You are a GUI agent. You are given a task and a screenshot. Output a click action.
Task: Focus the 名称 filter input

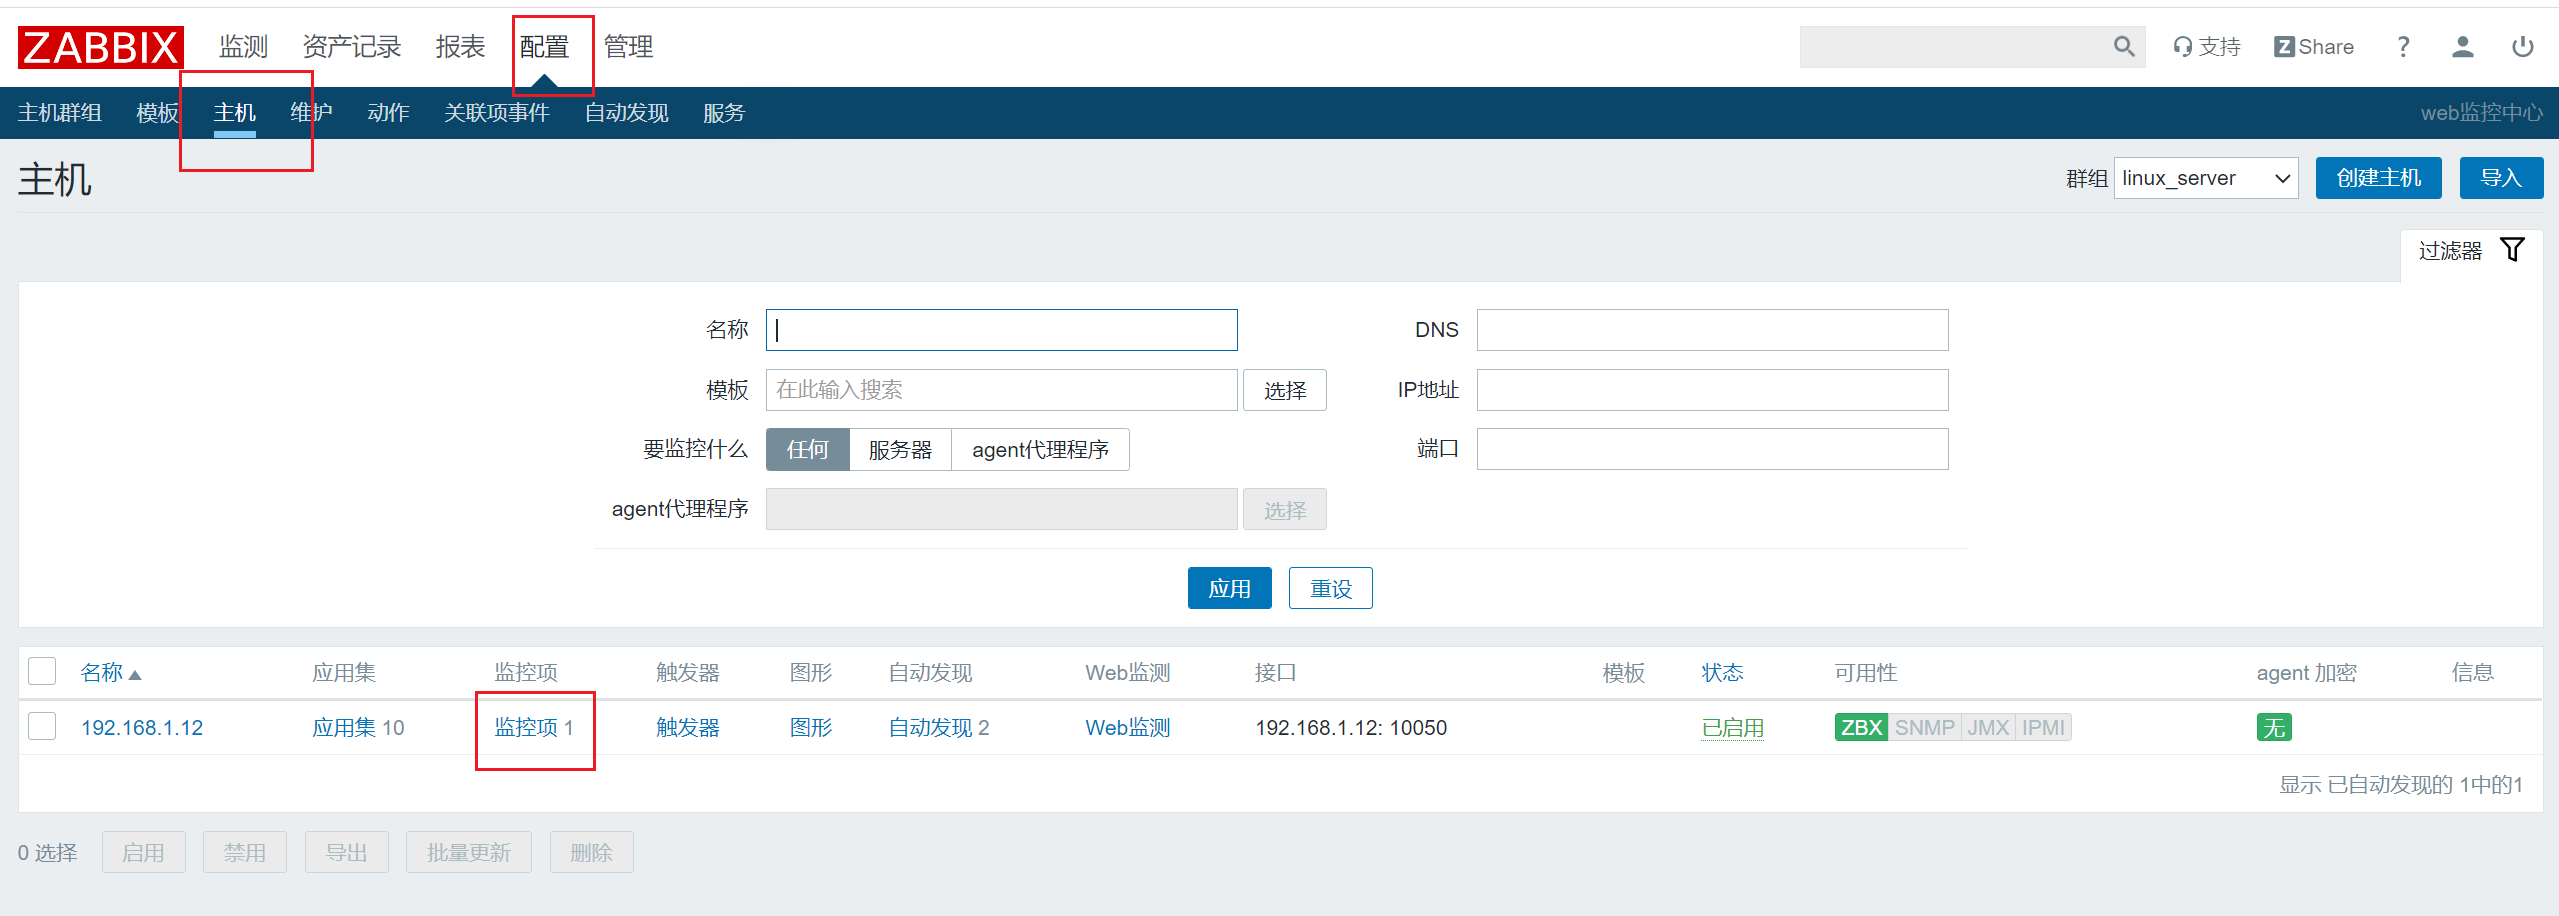click(1001, 330)
